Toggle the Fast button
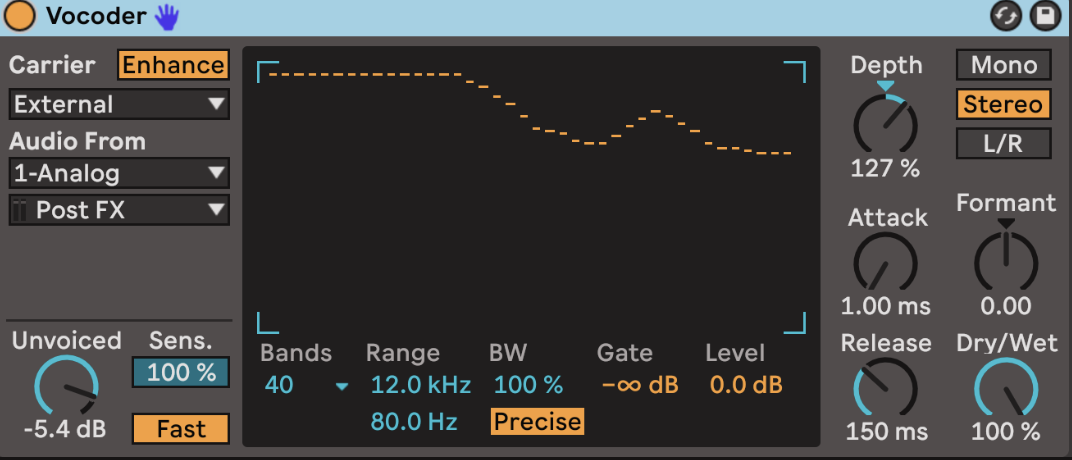Image resolution: width=1072 pixels, height=460 pixels. 181,429
